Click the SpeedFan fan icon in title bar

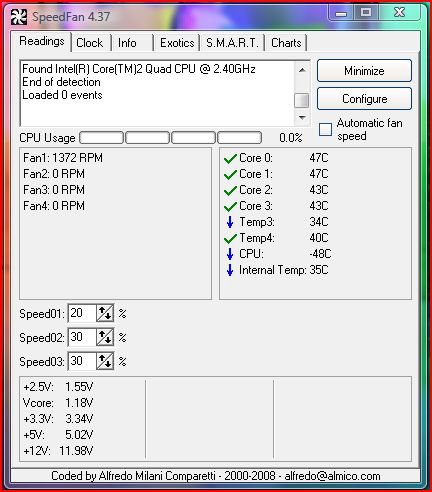point(19,17)
